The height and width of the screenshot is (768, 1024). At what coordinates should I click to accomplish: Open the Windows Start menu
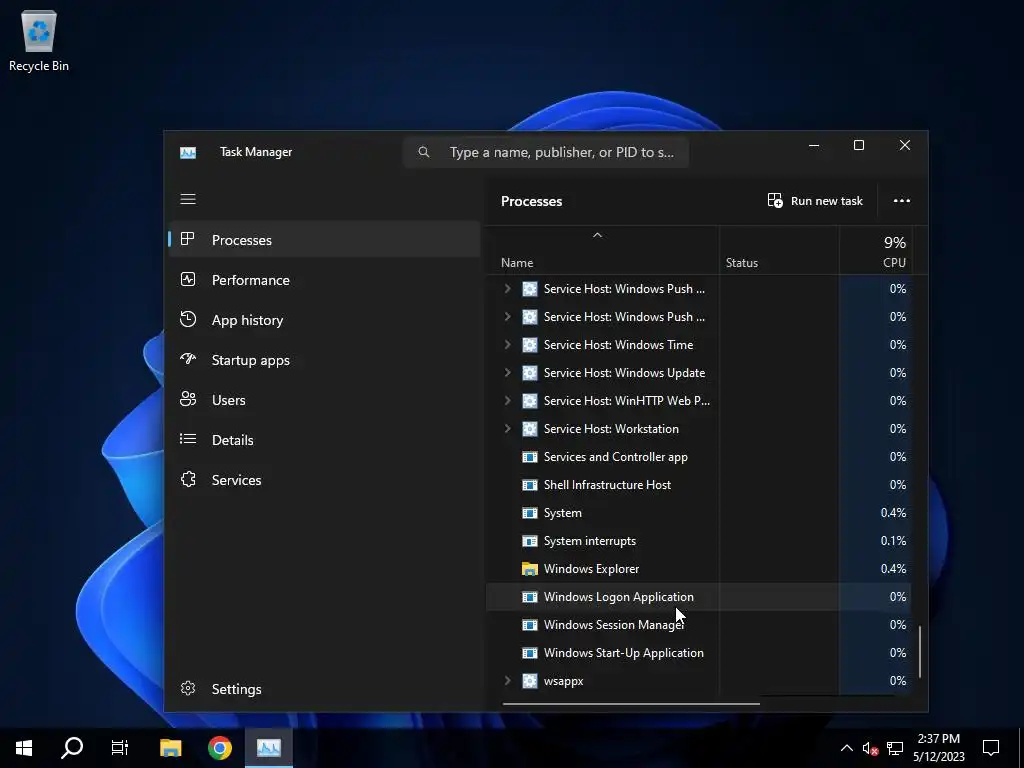point(24,748)
